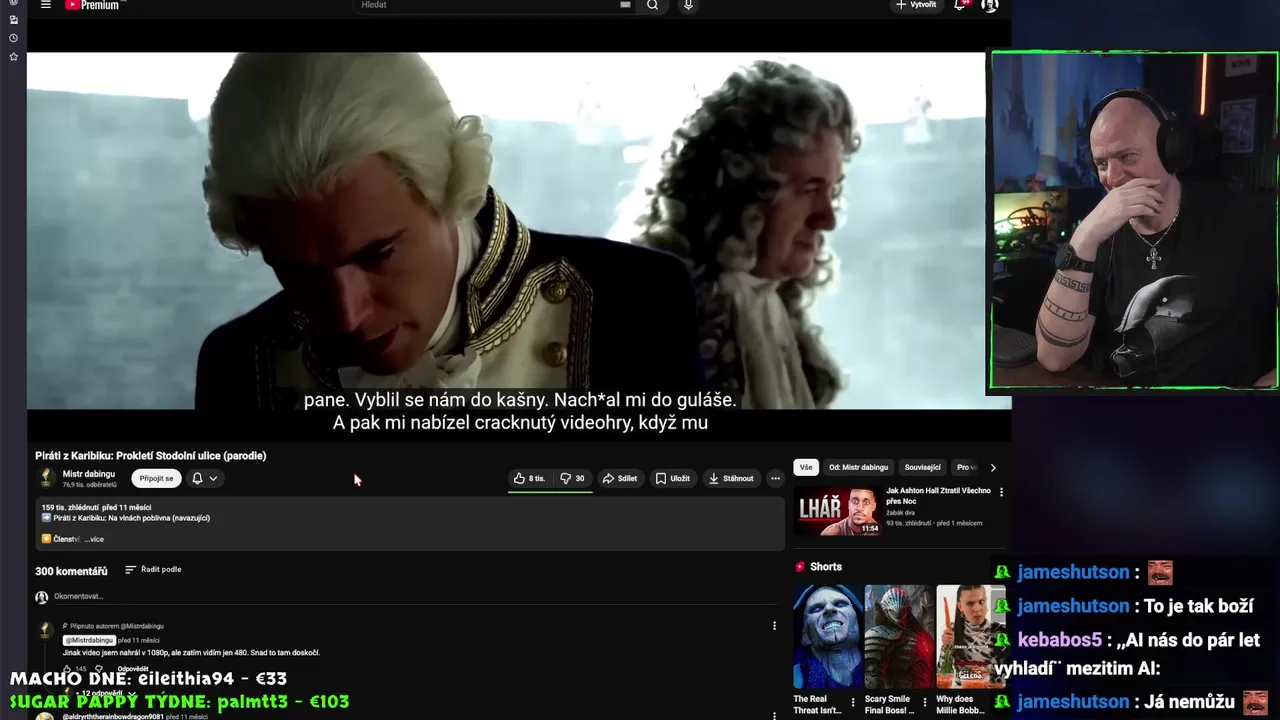Open options for Scary Smile Final Boss short
1280x720 pixels.
point(924,701)
